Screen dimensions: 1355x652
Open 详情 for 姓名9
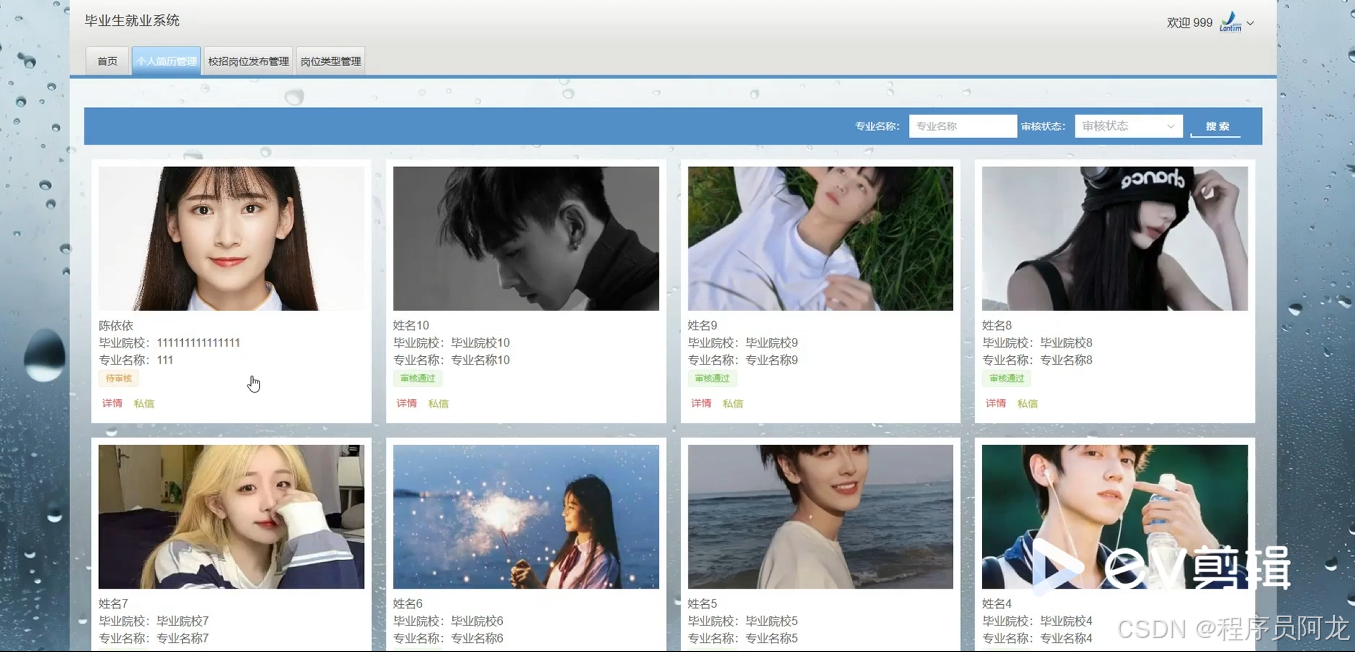pos(701,404)
